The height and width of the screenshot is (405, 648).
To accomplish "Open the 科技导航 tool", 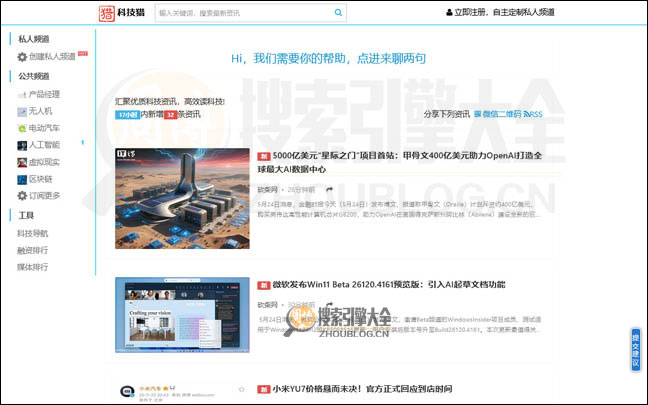I will tap(32, 233).
